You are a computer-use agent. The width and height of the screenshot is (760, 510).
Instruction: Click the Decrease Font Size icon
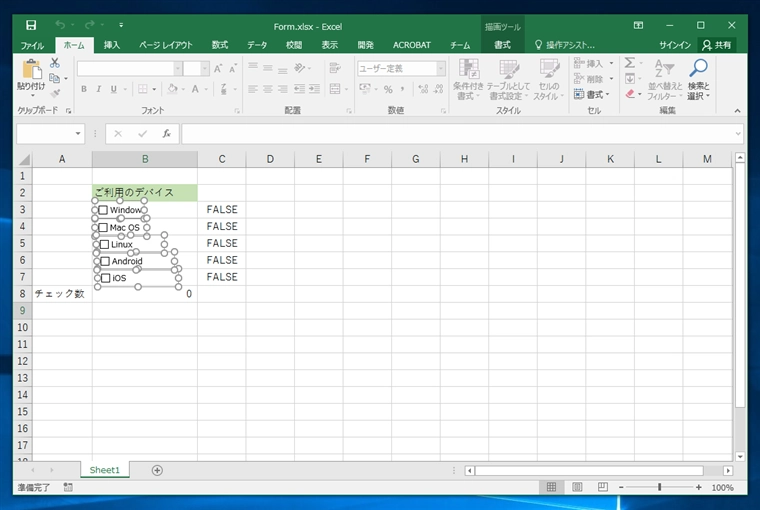[233, 68]
